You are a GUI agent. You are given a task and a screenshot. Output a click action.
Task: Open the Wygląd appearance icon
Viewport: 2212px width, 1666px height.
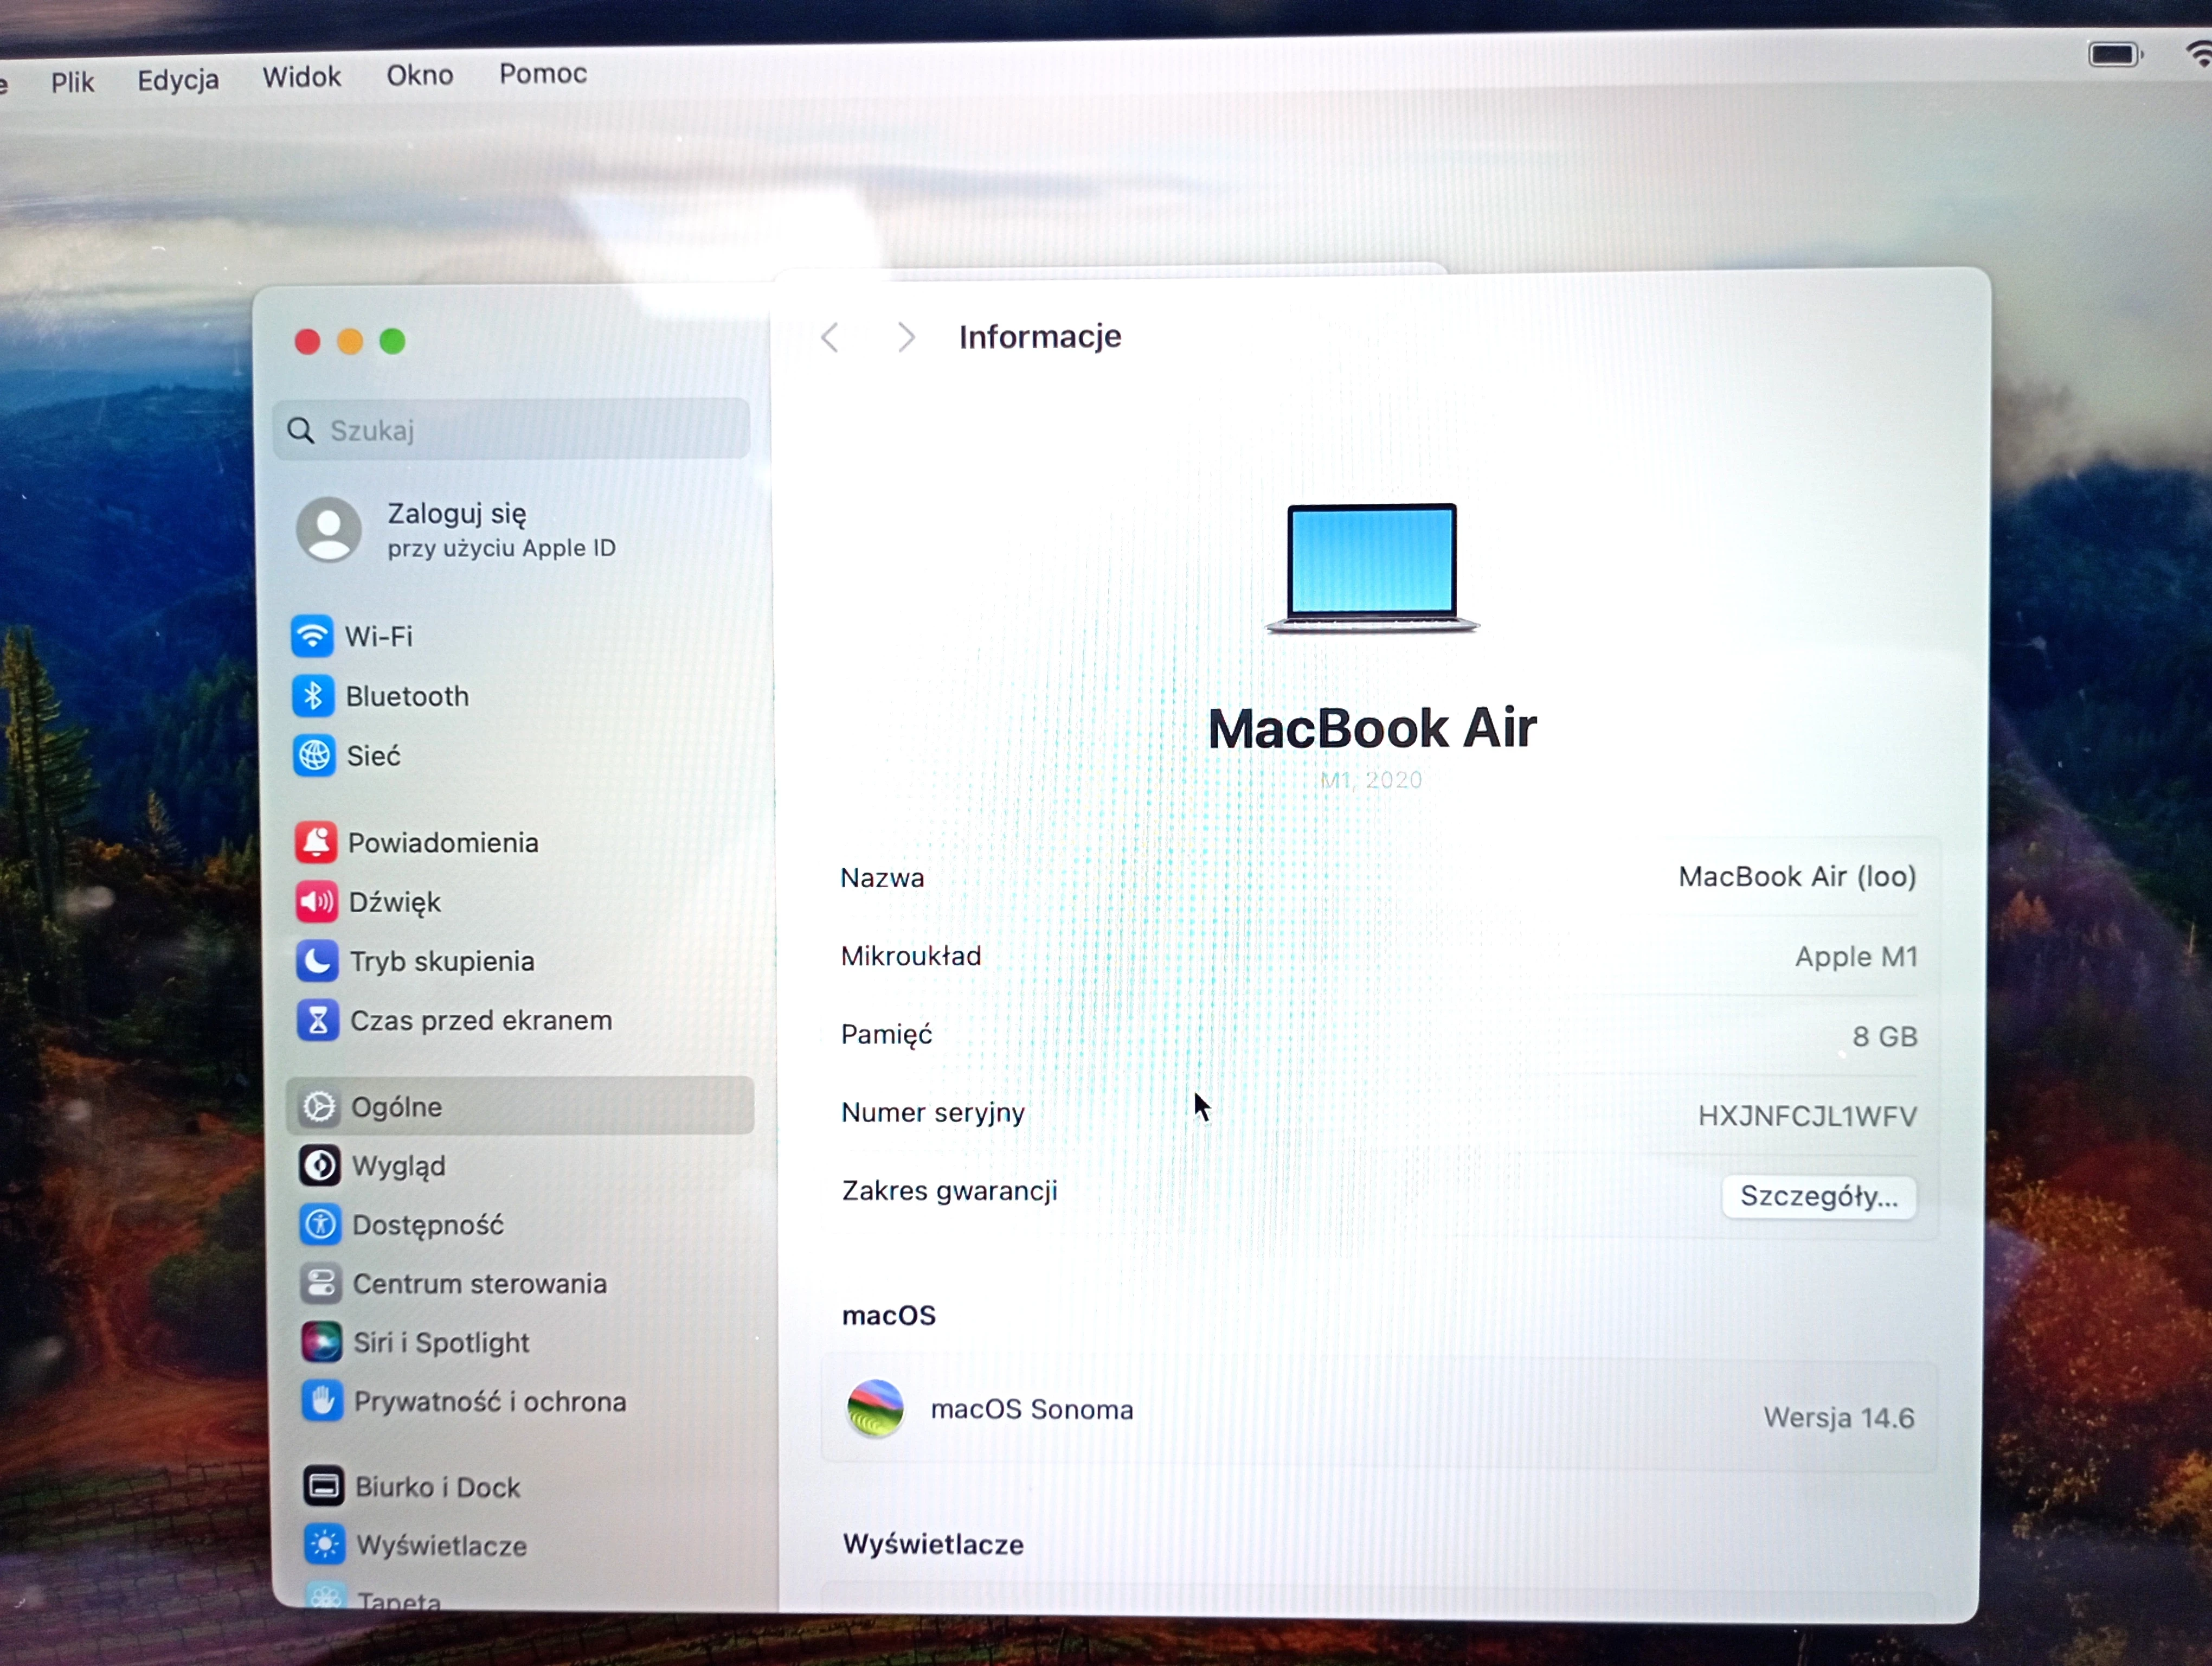[x=320, y=1166]
